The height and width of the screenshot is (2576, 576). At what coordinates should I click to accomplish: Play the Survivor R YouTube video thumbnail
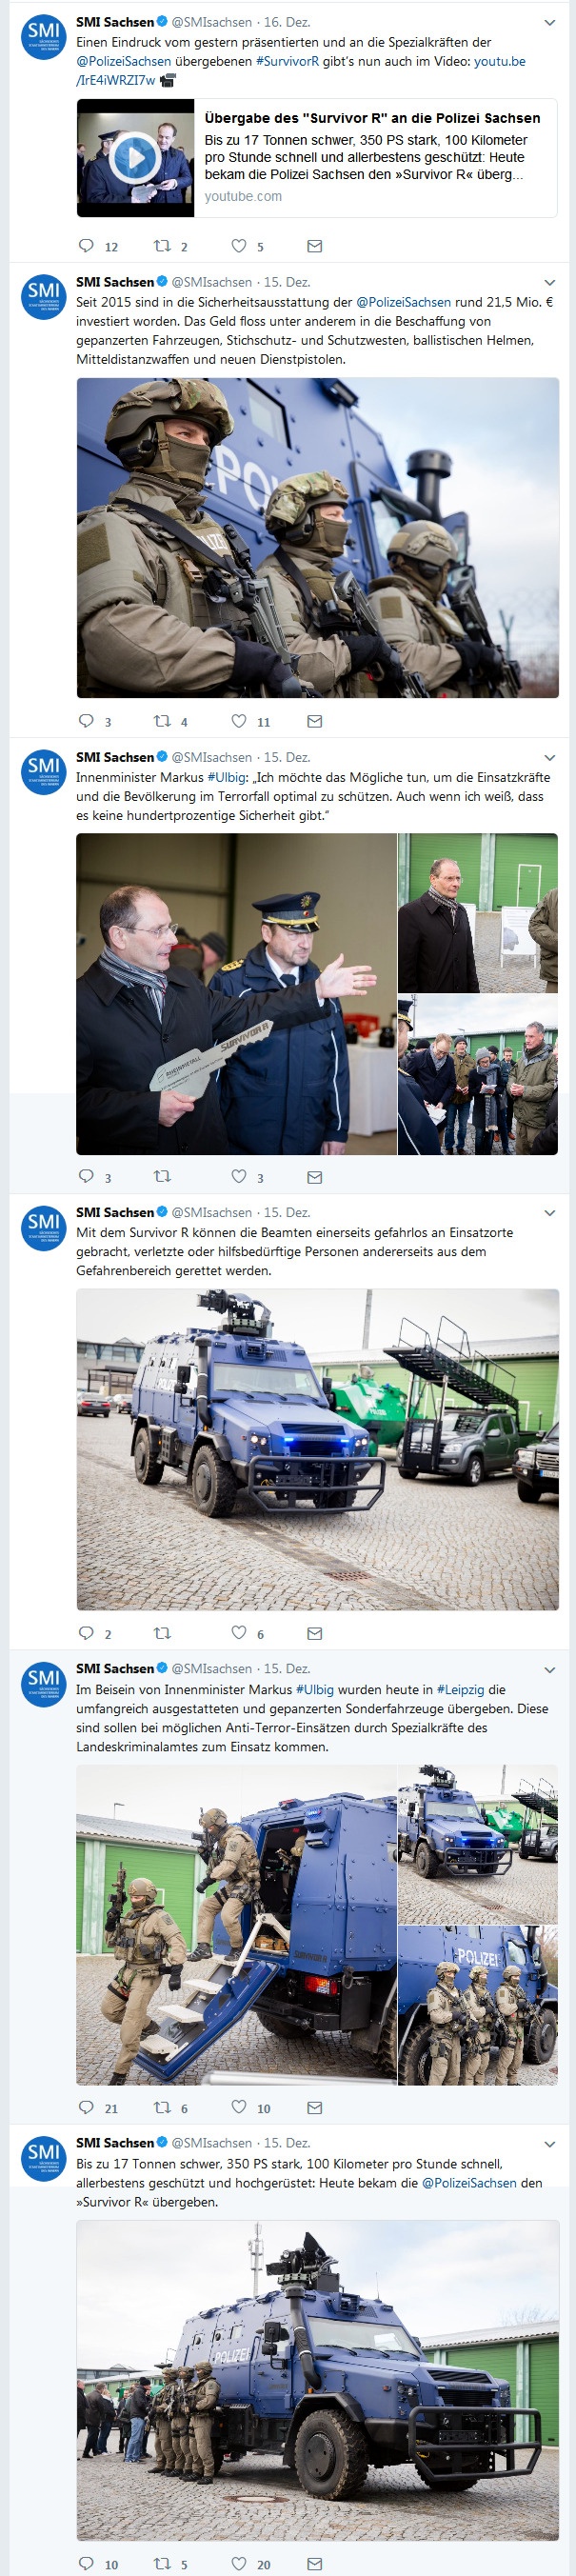pos(135,157)
